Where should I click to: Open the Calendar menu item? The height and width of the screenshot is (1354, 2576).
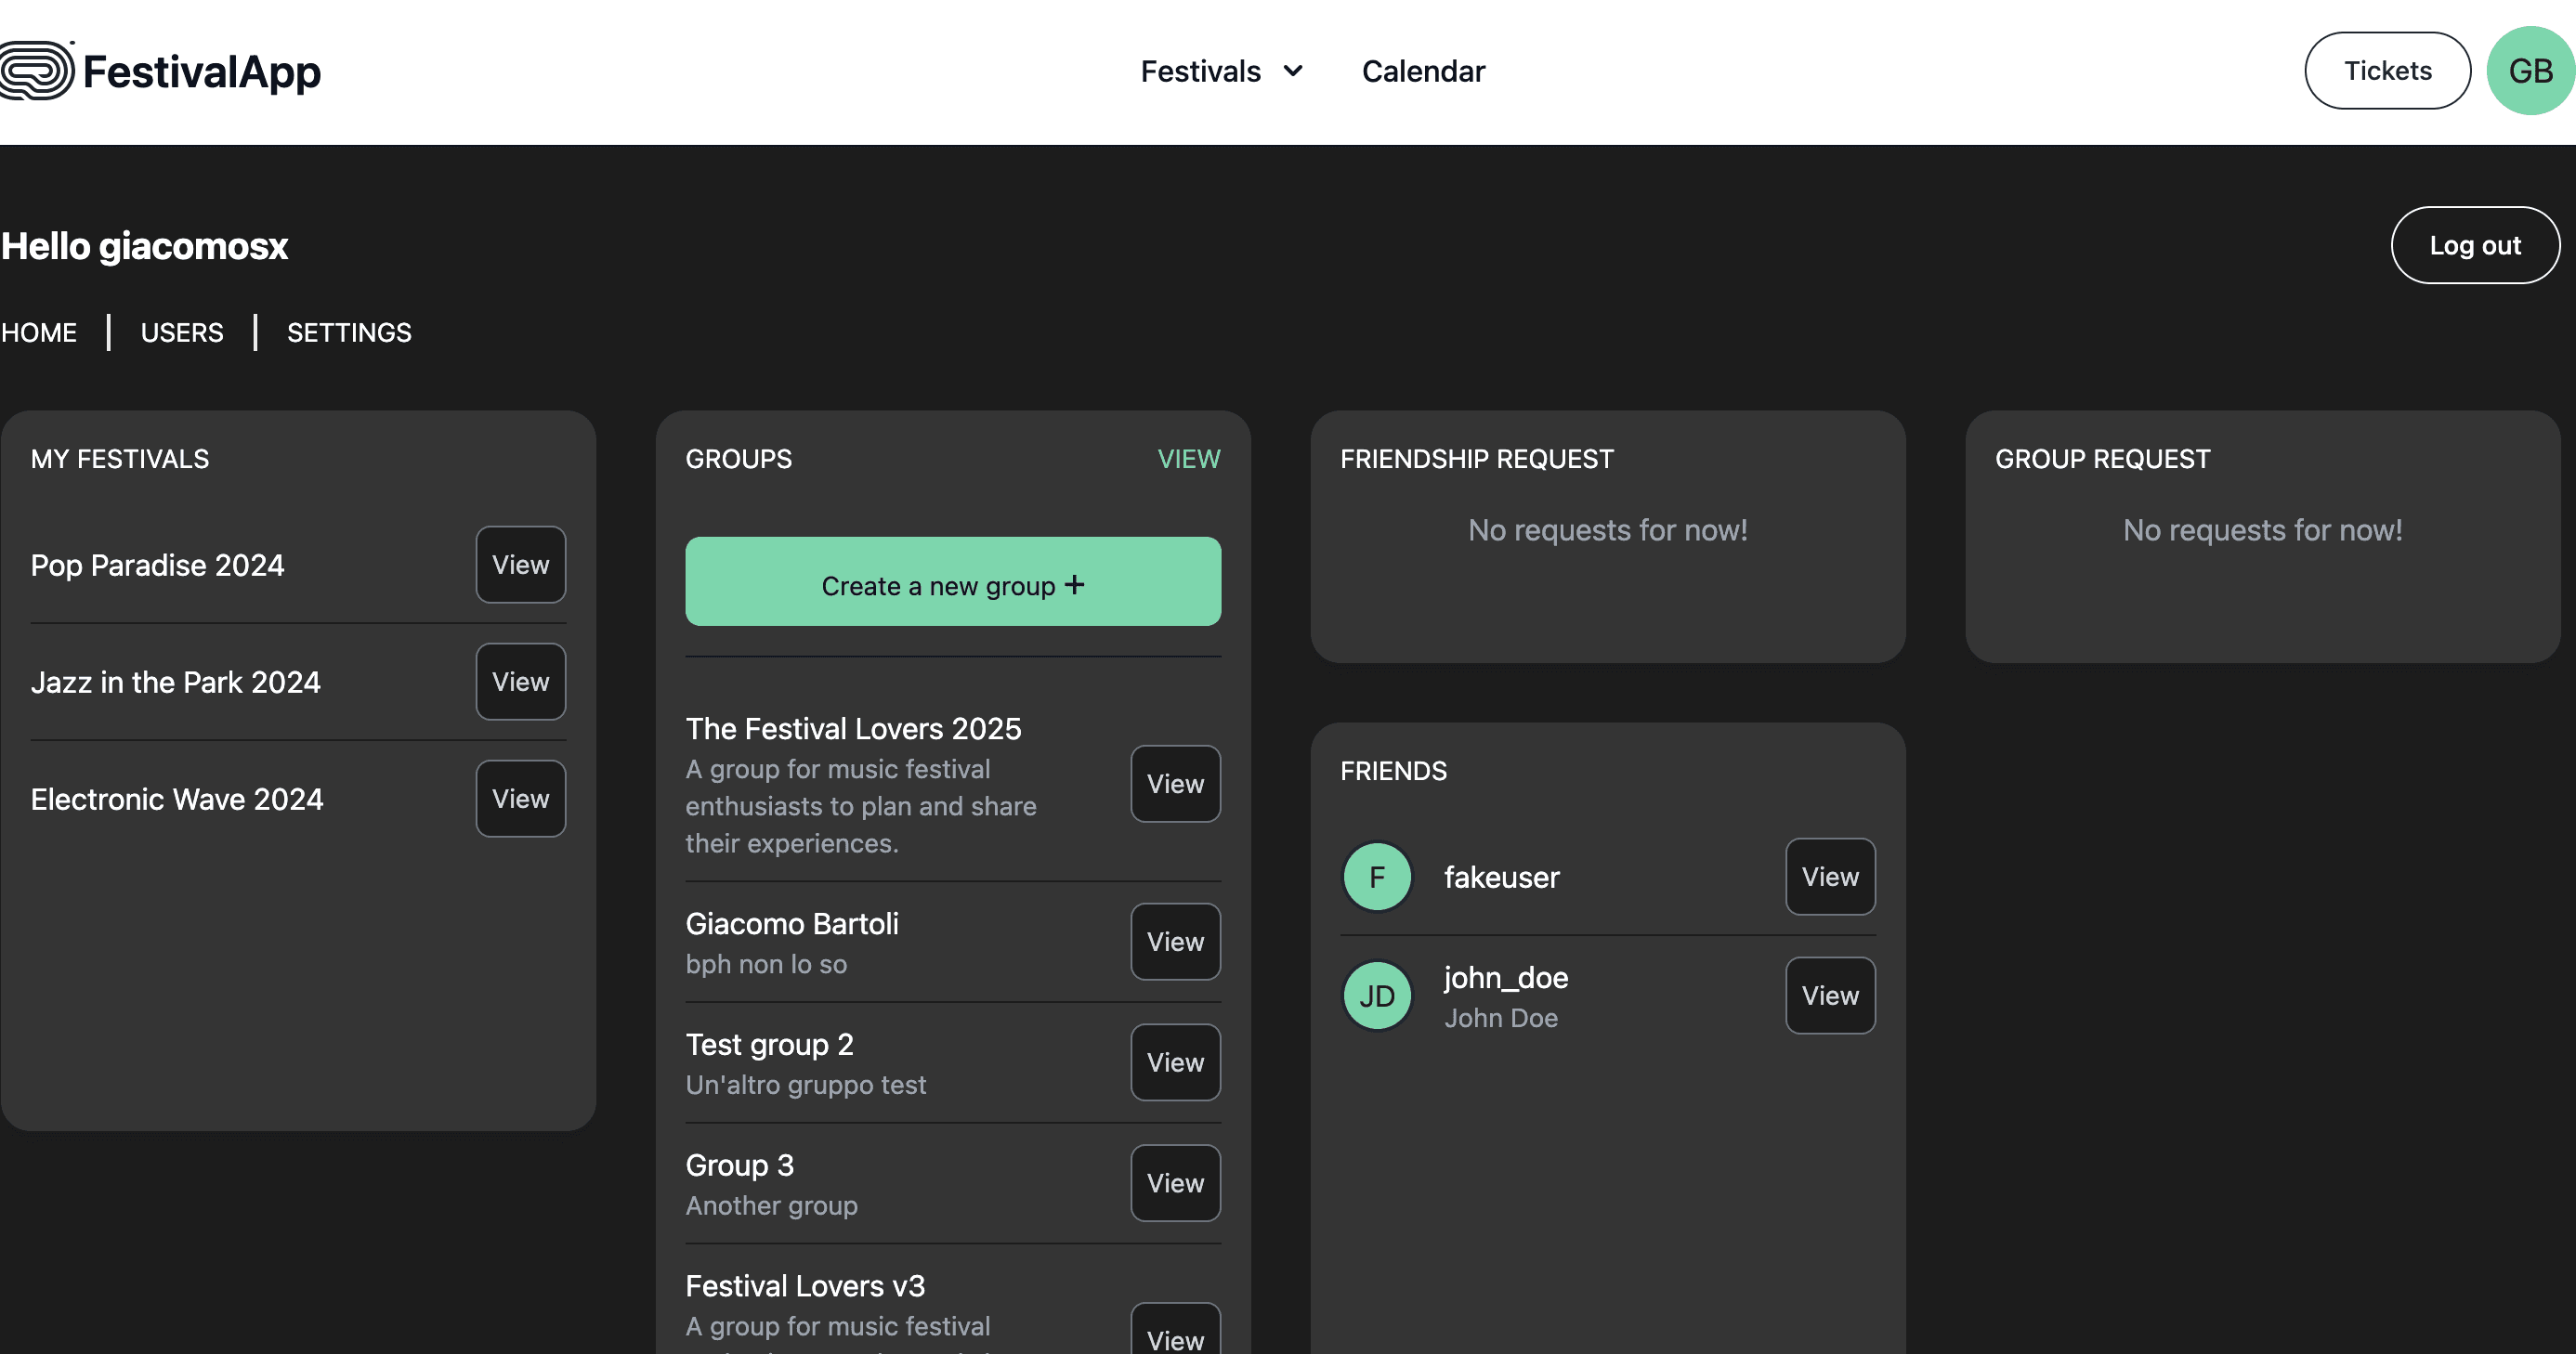(1423, 71)
